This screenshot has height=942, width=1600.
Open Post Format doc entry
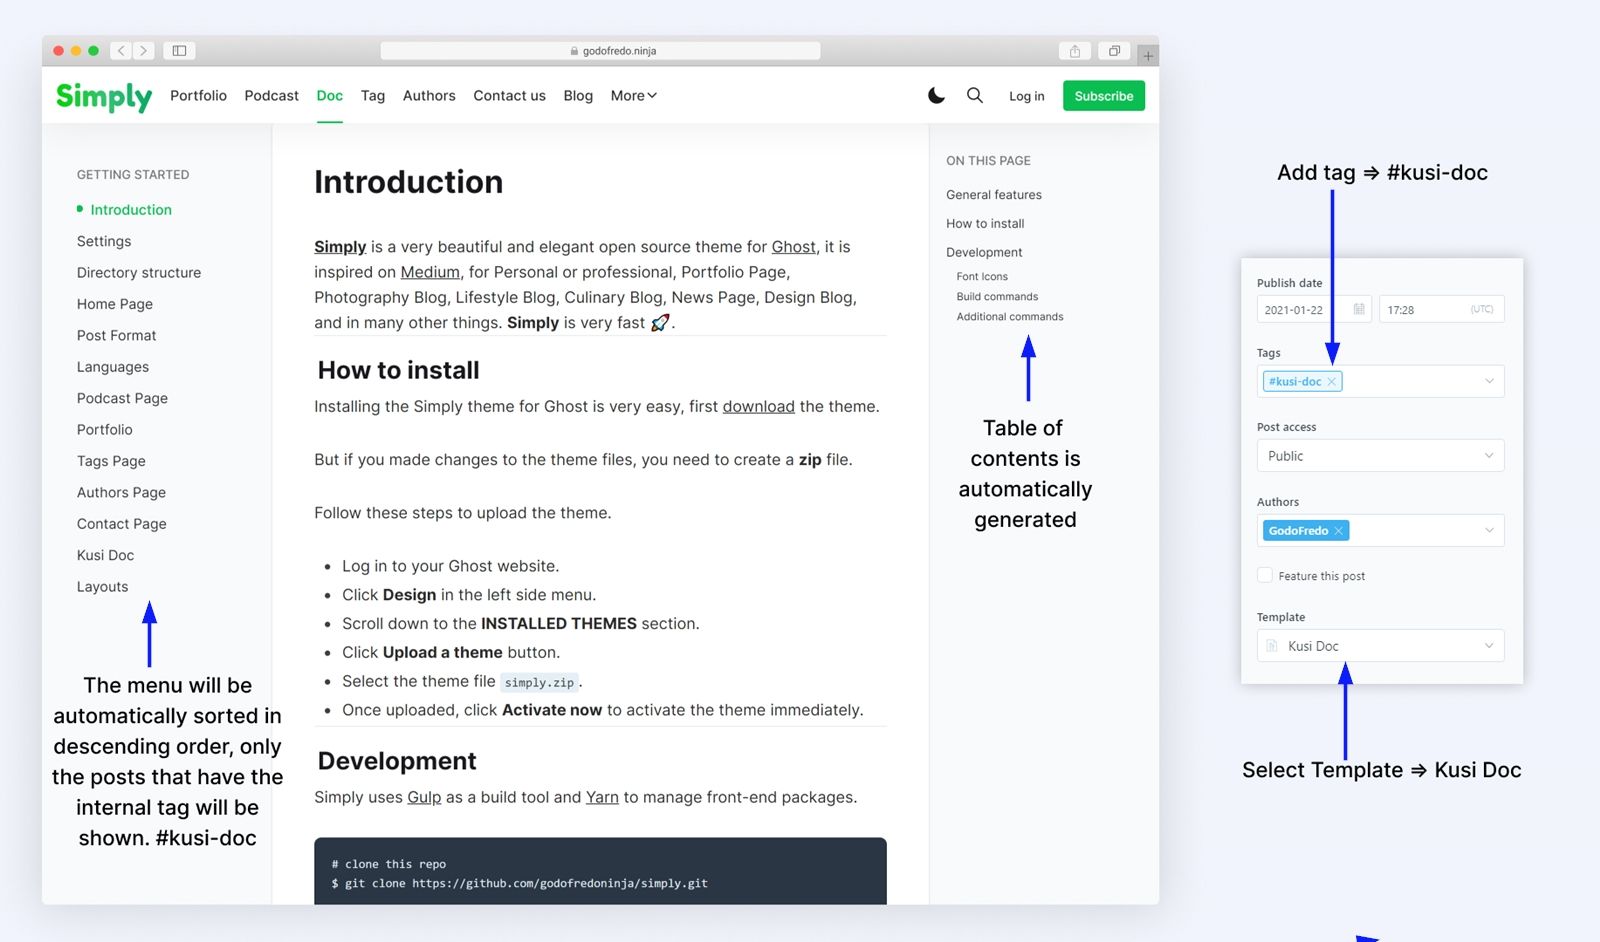point(117,336)
